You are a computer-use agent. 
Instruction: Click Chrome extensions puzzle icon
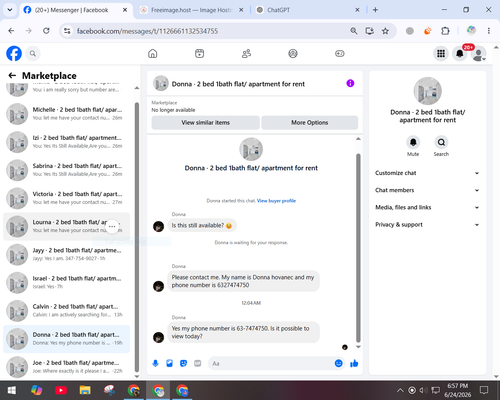(445, 31)
